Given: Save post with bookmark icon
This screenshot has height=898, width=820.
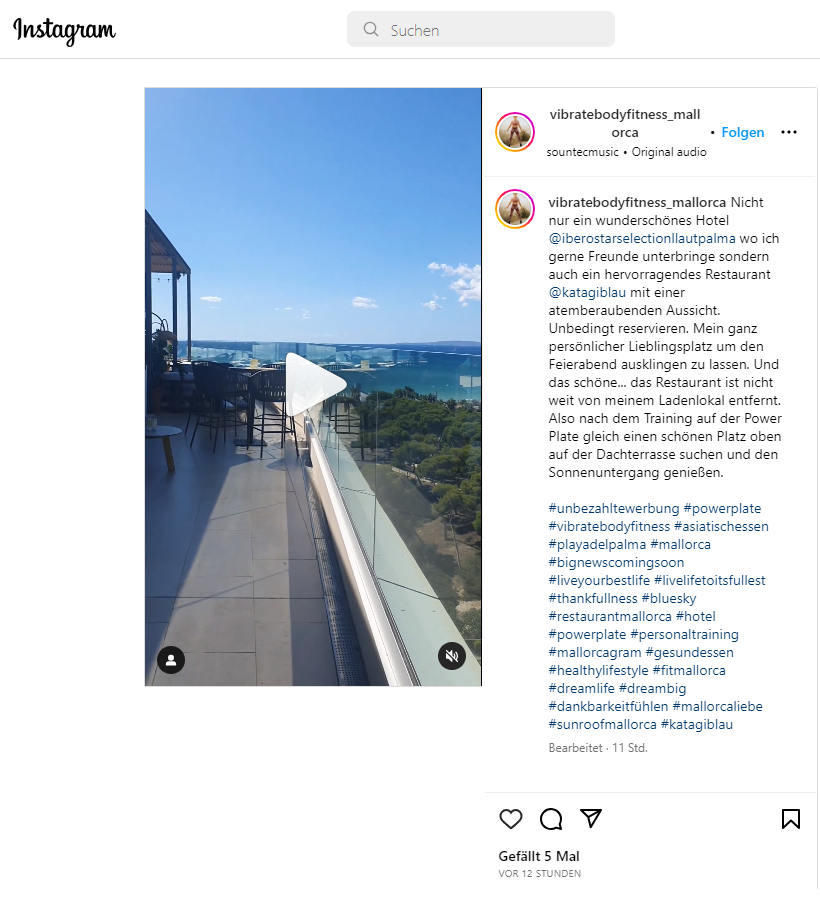Looking at the screenshot, I should tap(791, 819).
